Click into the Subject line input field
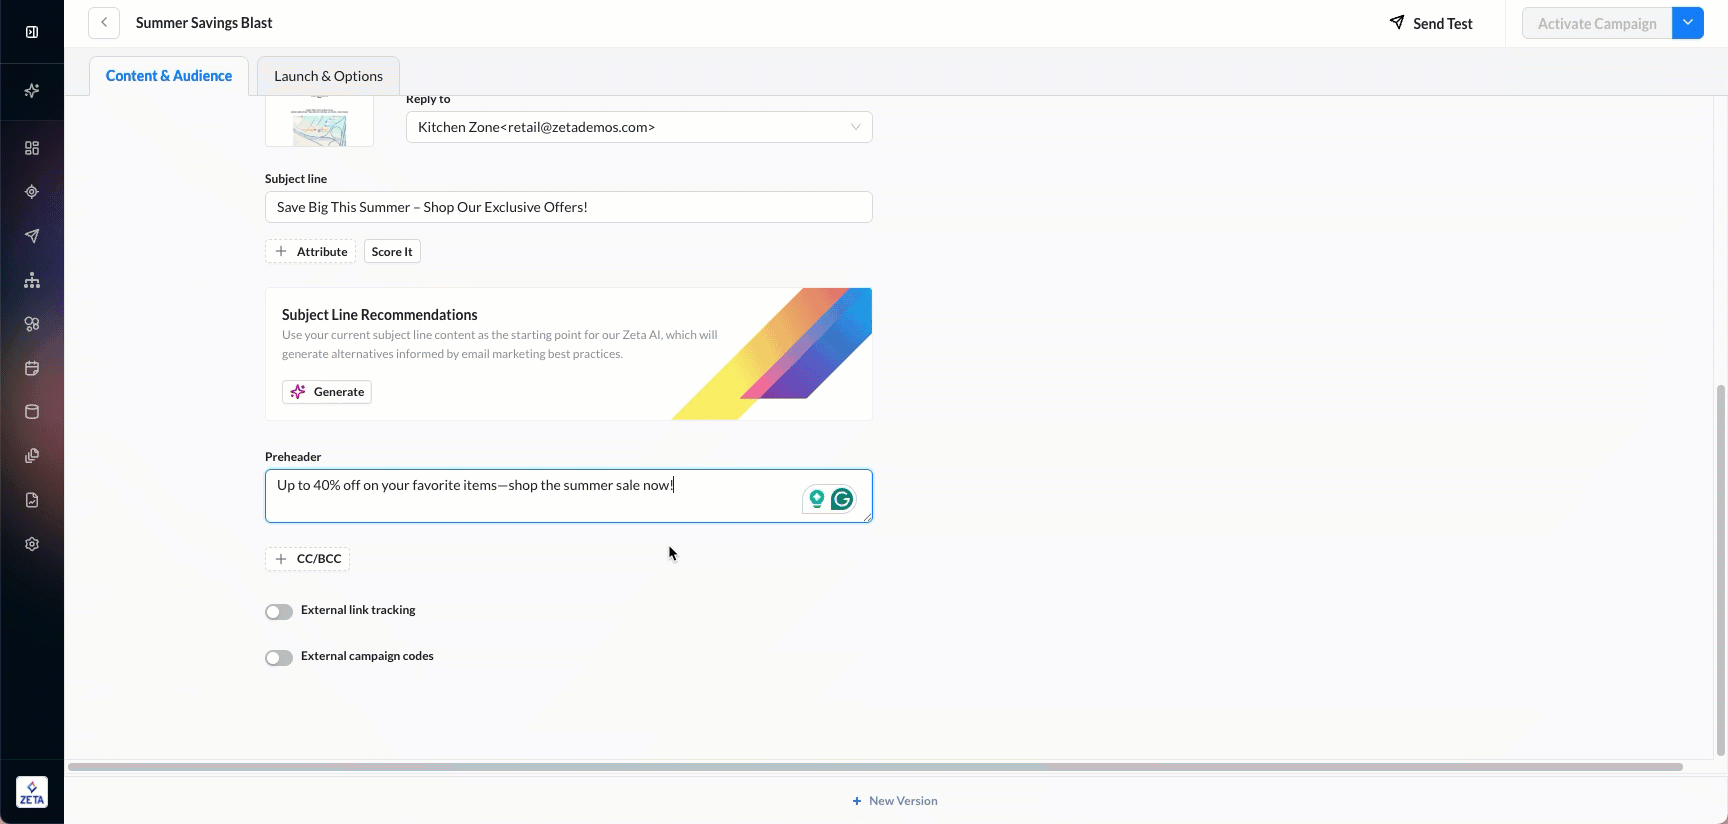This screenshot has width=1728, height=824. tap(568, 207)
